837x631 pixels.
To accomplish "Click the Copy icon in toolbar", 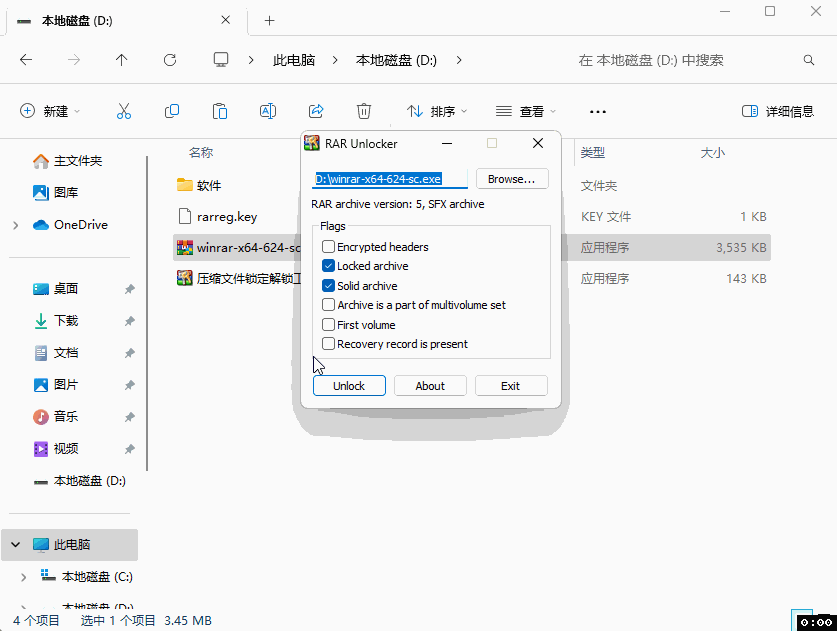I will point(172,111).
